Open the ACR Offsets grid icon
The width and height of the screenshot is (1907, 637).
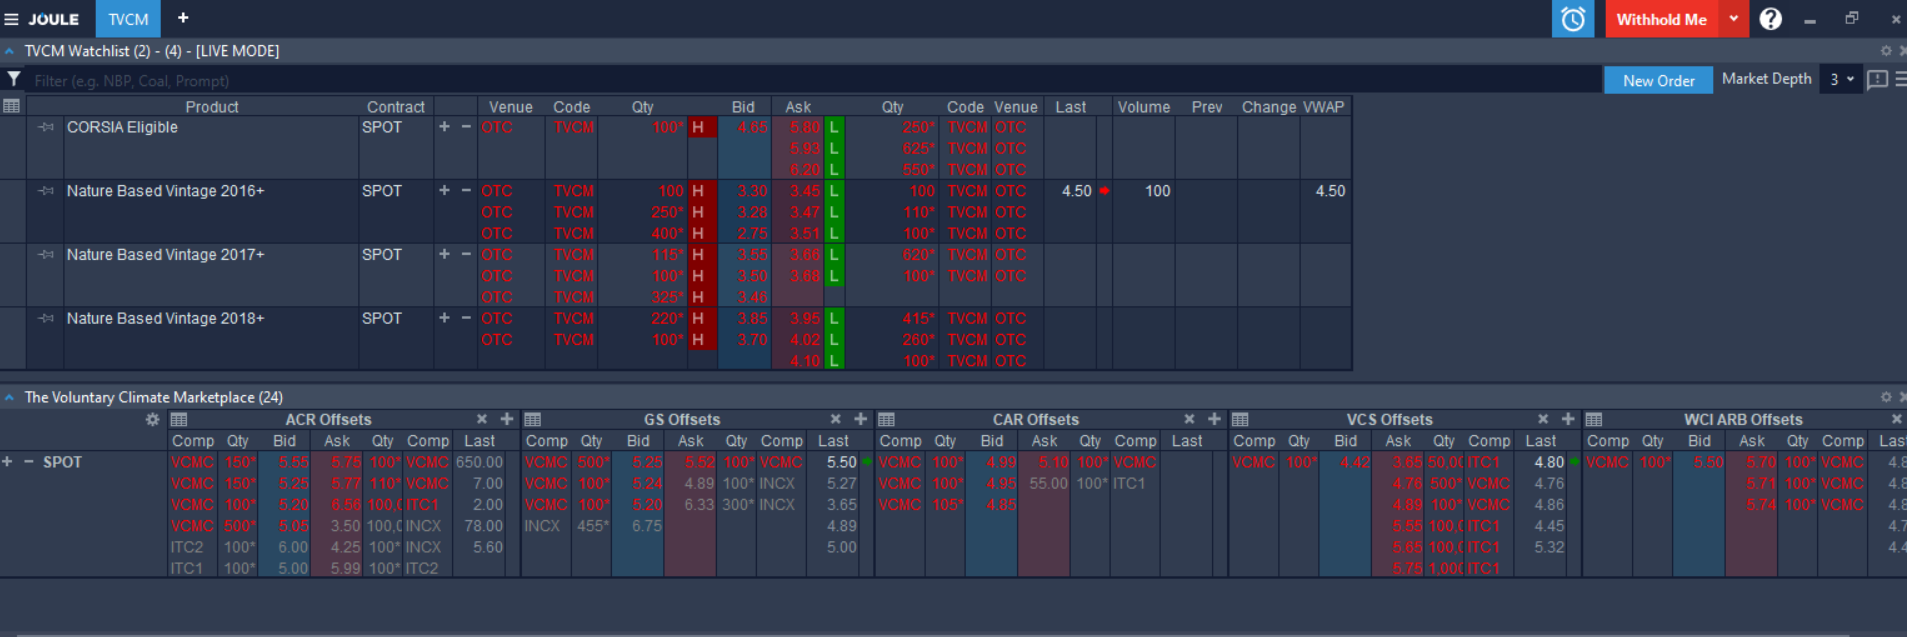click(x=179, y=419)
